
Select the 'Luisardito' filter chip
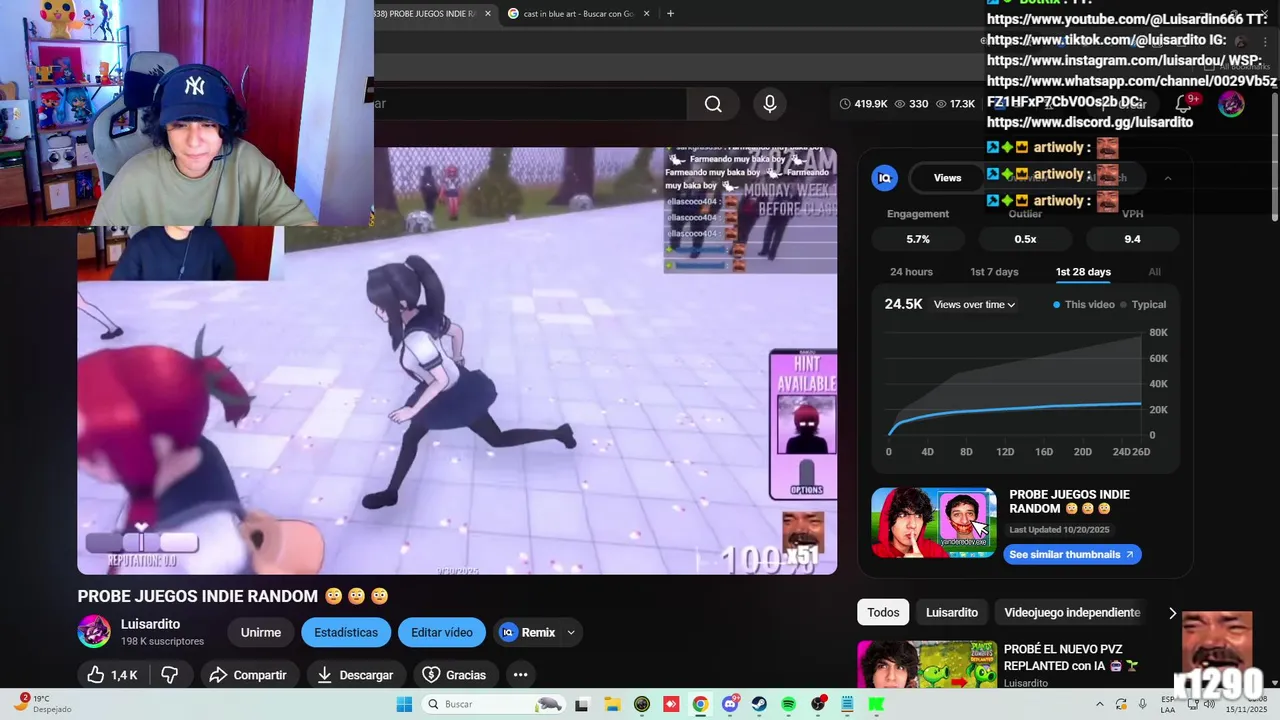click(951, 612)
